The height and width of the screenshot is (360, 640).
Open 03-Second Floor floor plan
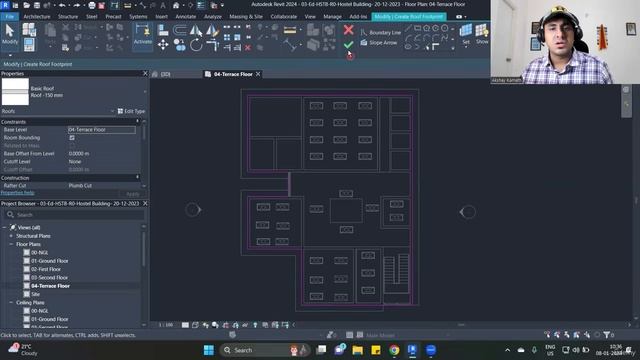(x=49, y=278)
